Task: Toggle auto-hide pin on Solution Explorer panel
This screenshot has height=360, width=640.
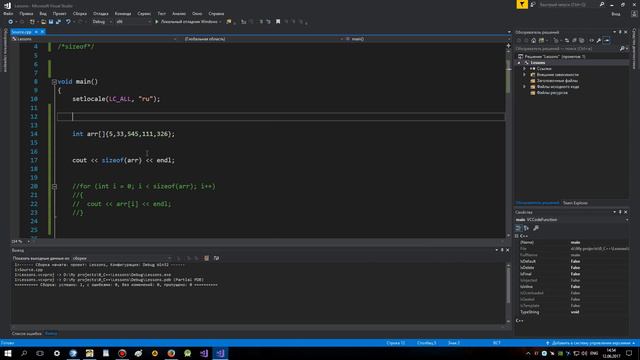Action: tap(620, 32)
